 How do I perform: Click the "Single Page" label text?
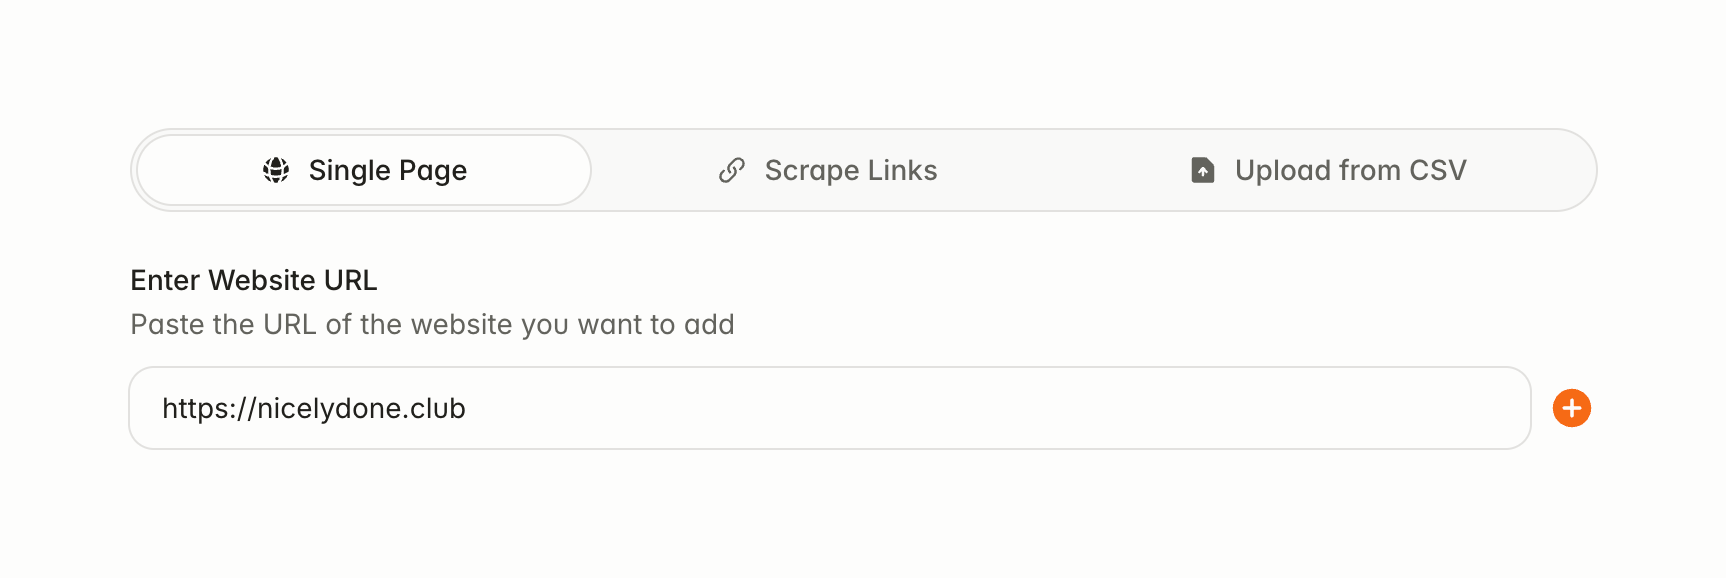[x=388, y=170]
